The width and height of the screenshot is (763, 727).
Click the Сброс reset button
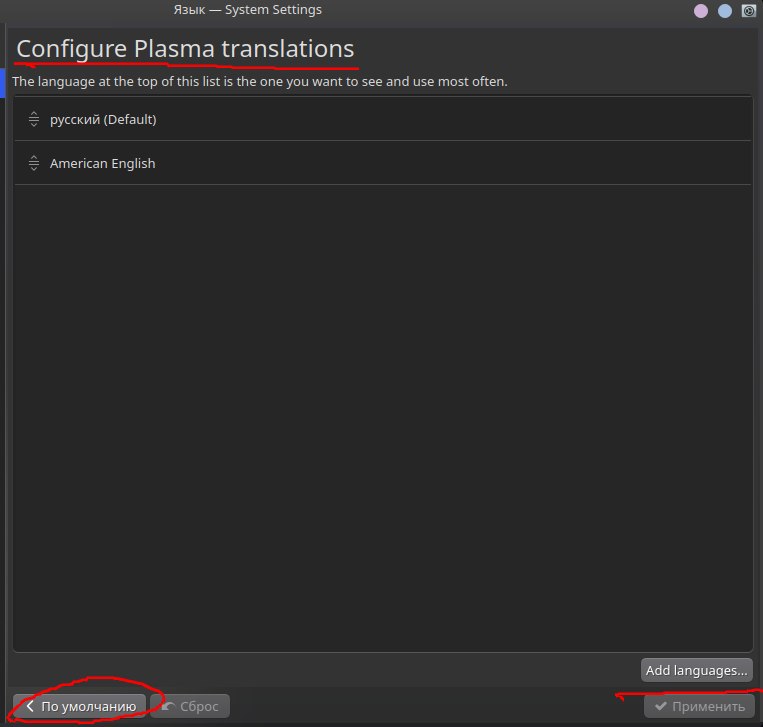point(190,706)
